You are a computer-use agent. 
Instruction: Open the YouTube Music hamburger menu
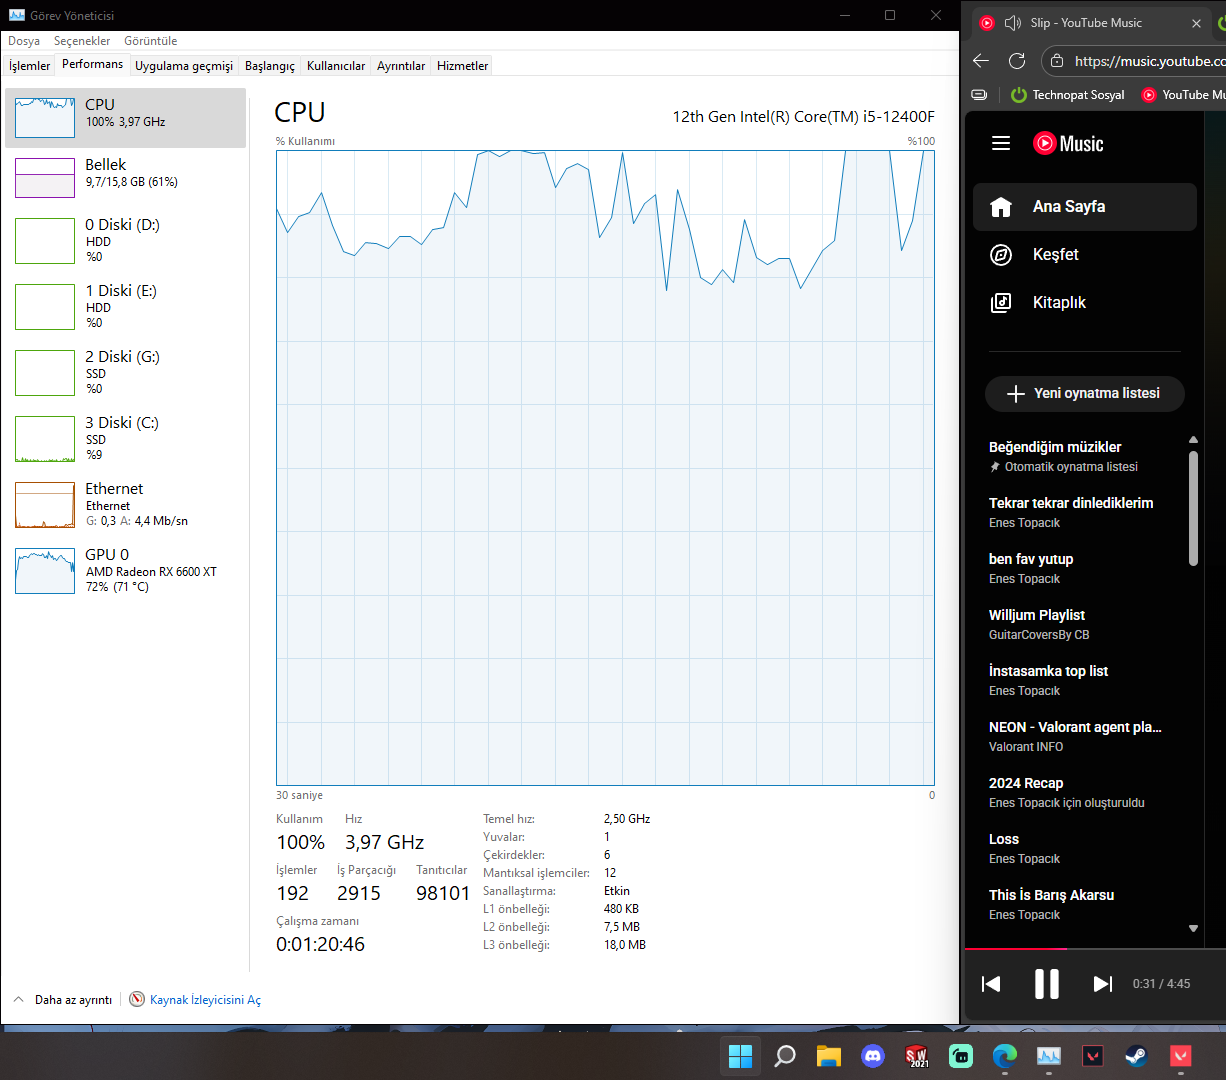tap(1001, 143)
